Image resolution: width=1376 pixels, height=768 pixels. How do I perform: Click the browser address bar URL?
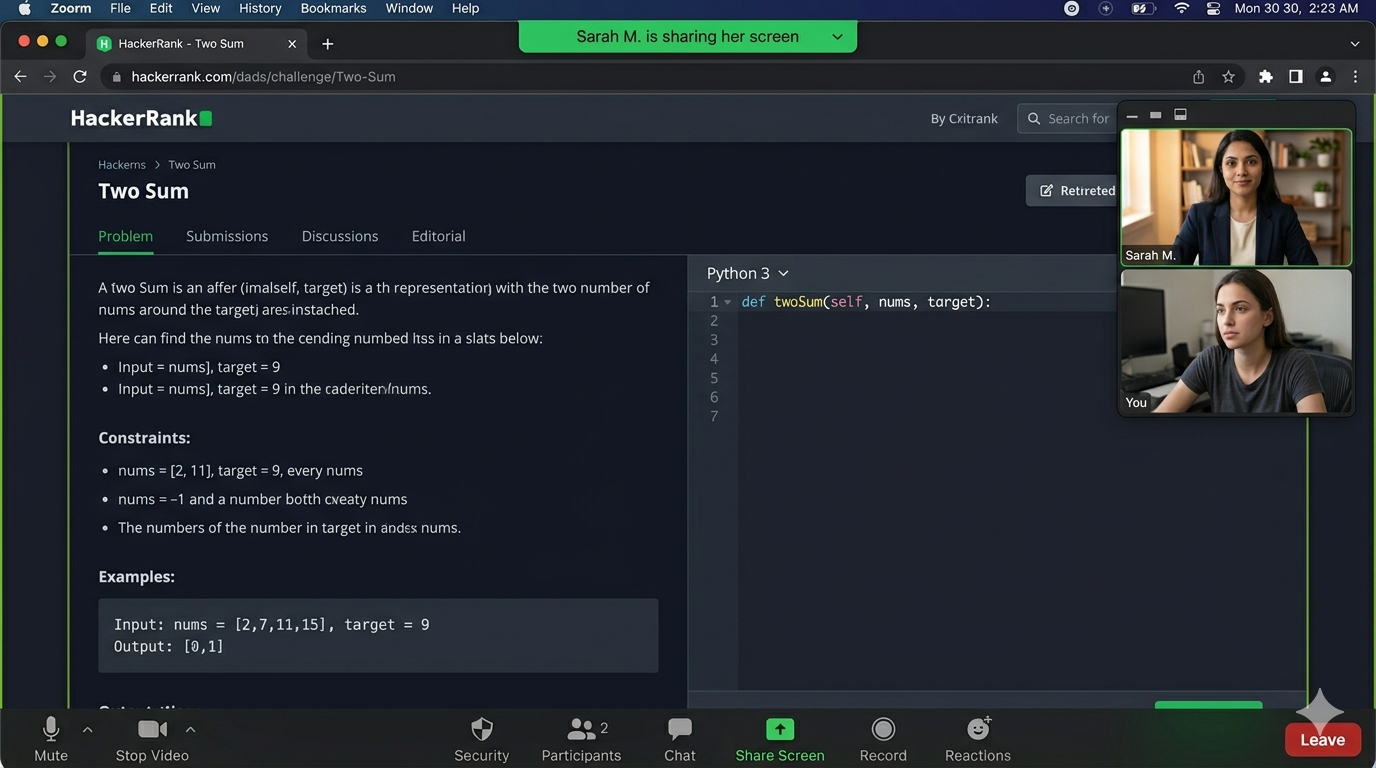pos(263,77)
